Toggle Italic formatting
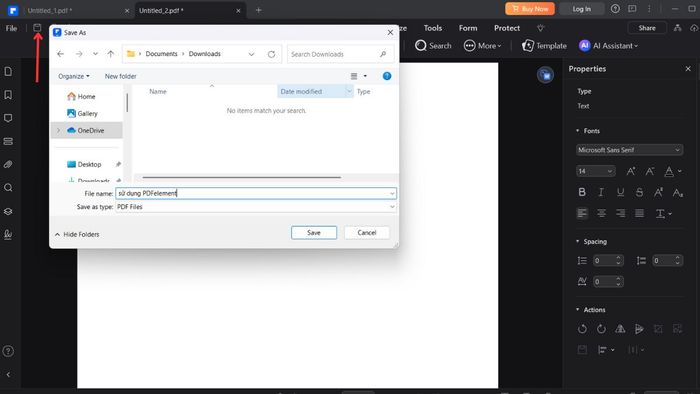Viewport: 700px width, 394px height. click(x=601, y=192)
